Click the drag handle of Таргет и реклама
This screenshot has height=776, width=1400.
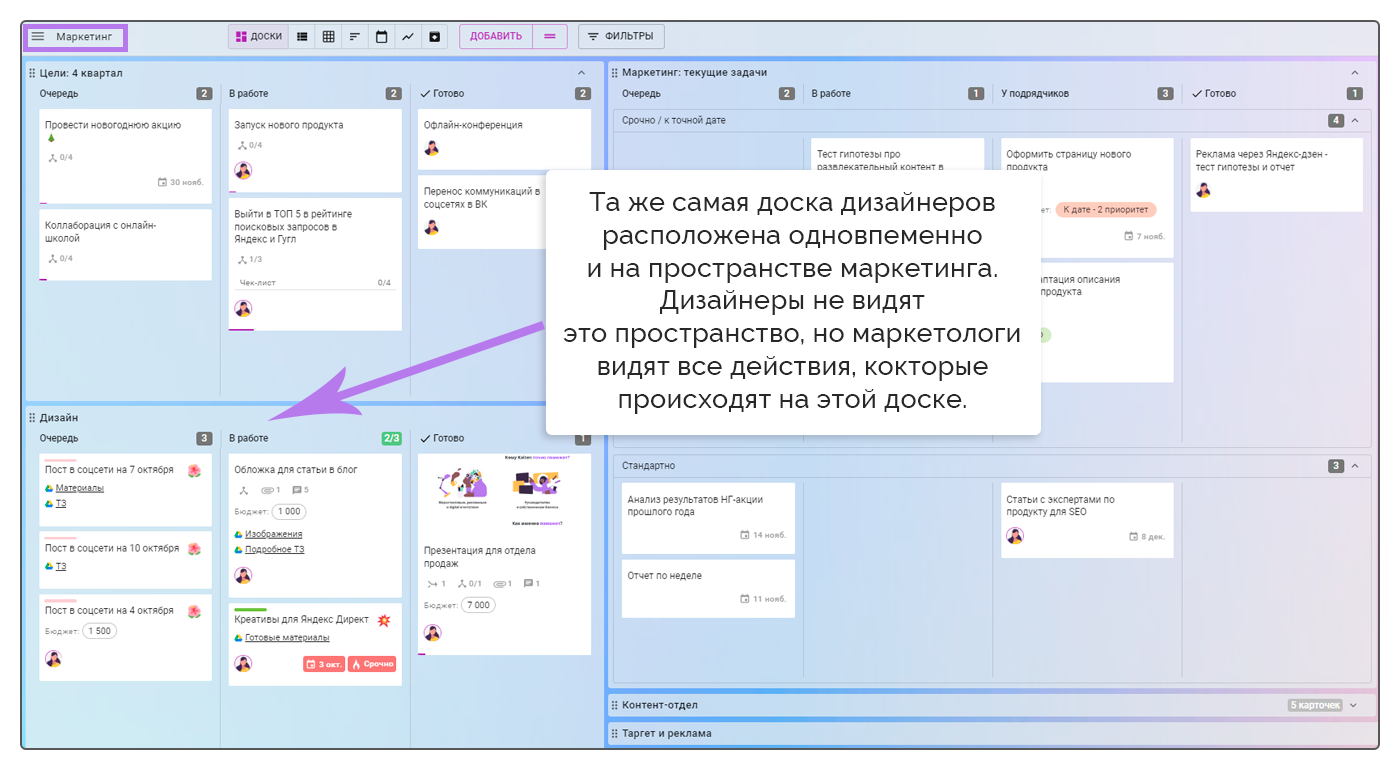click(615, 733)
